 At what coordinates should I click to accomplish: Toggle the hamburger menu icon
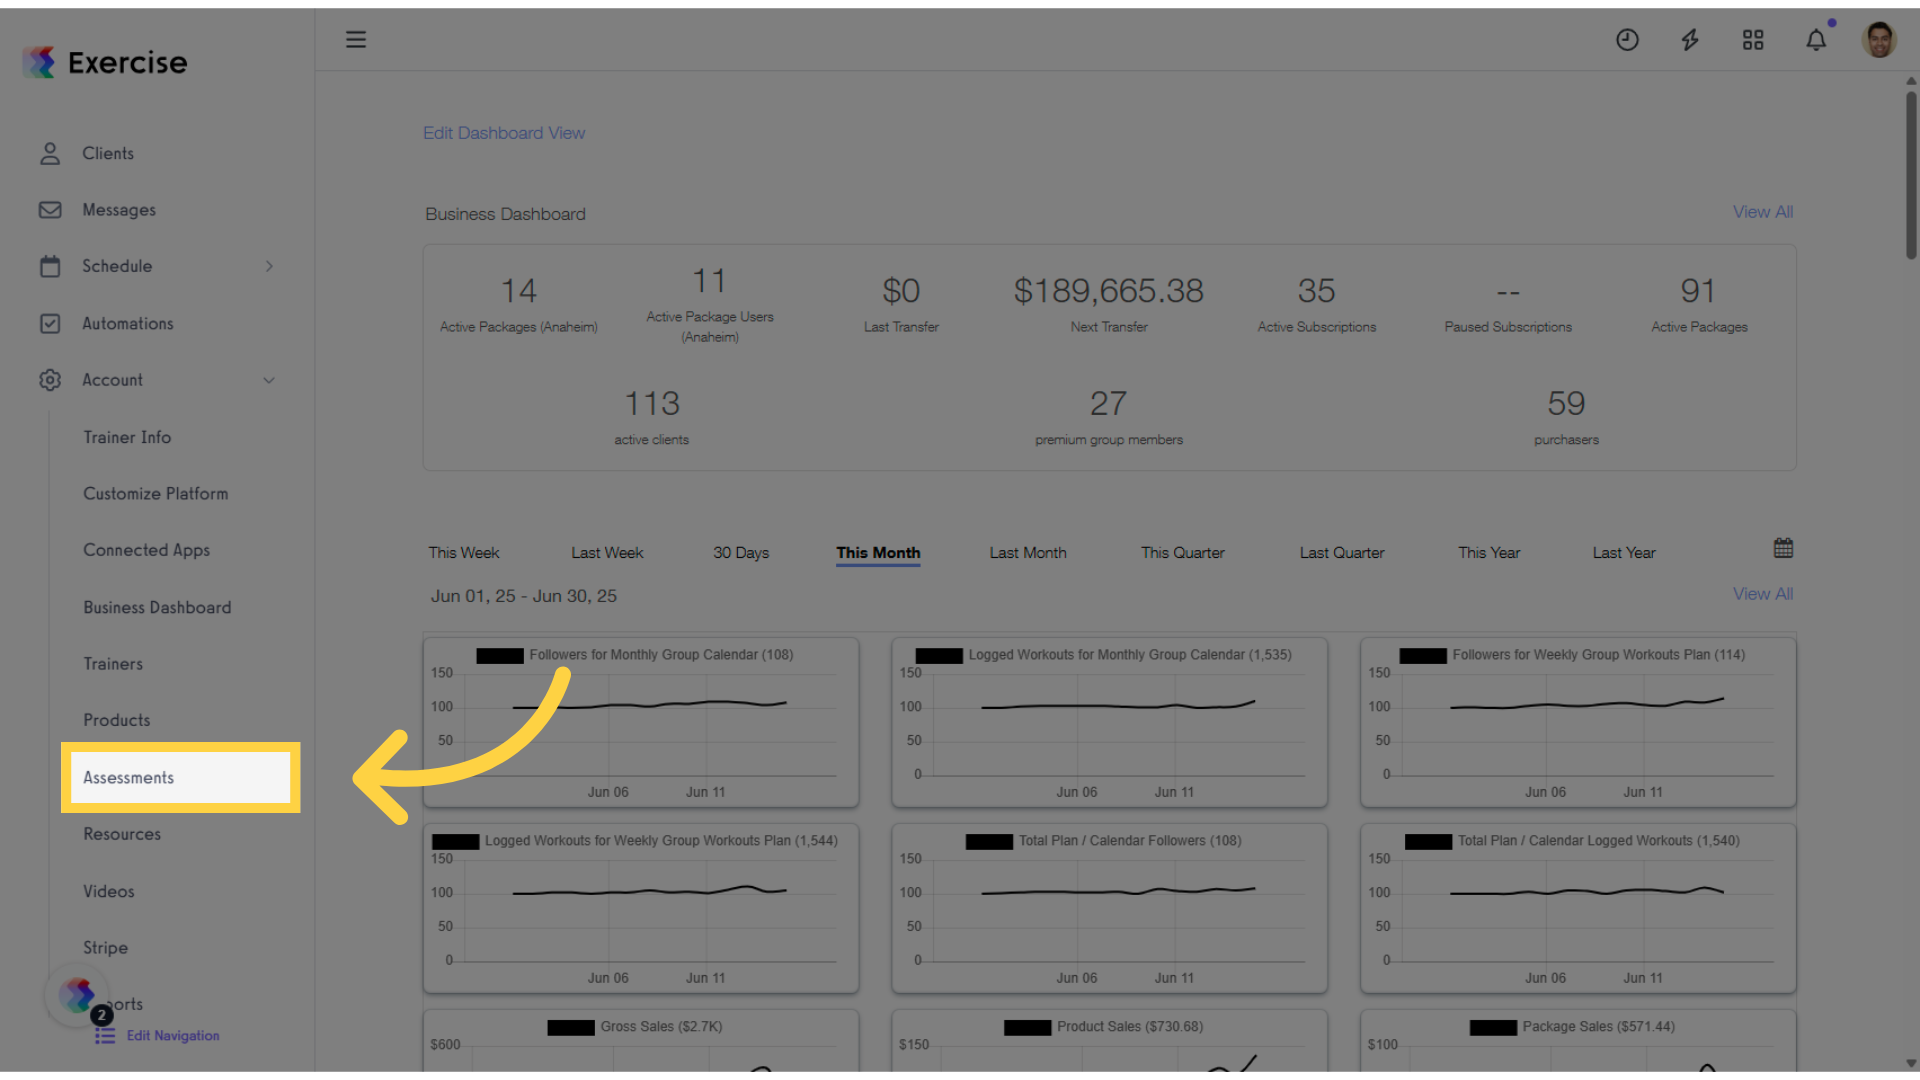356,40
